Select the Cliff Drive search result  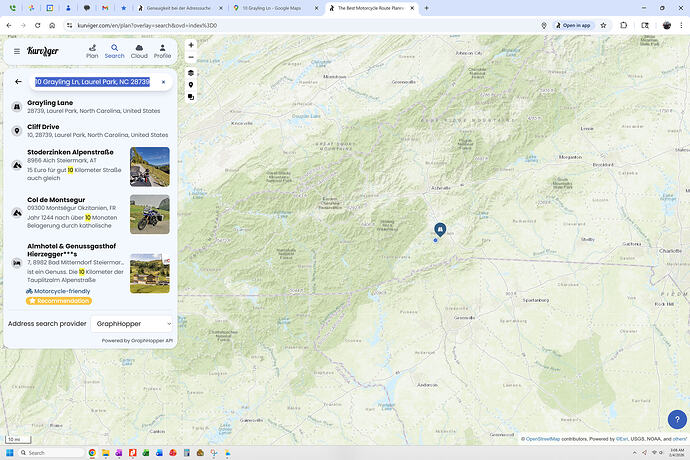(90, 131)
